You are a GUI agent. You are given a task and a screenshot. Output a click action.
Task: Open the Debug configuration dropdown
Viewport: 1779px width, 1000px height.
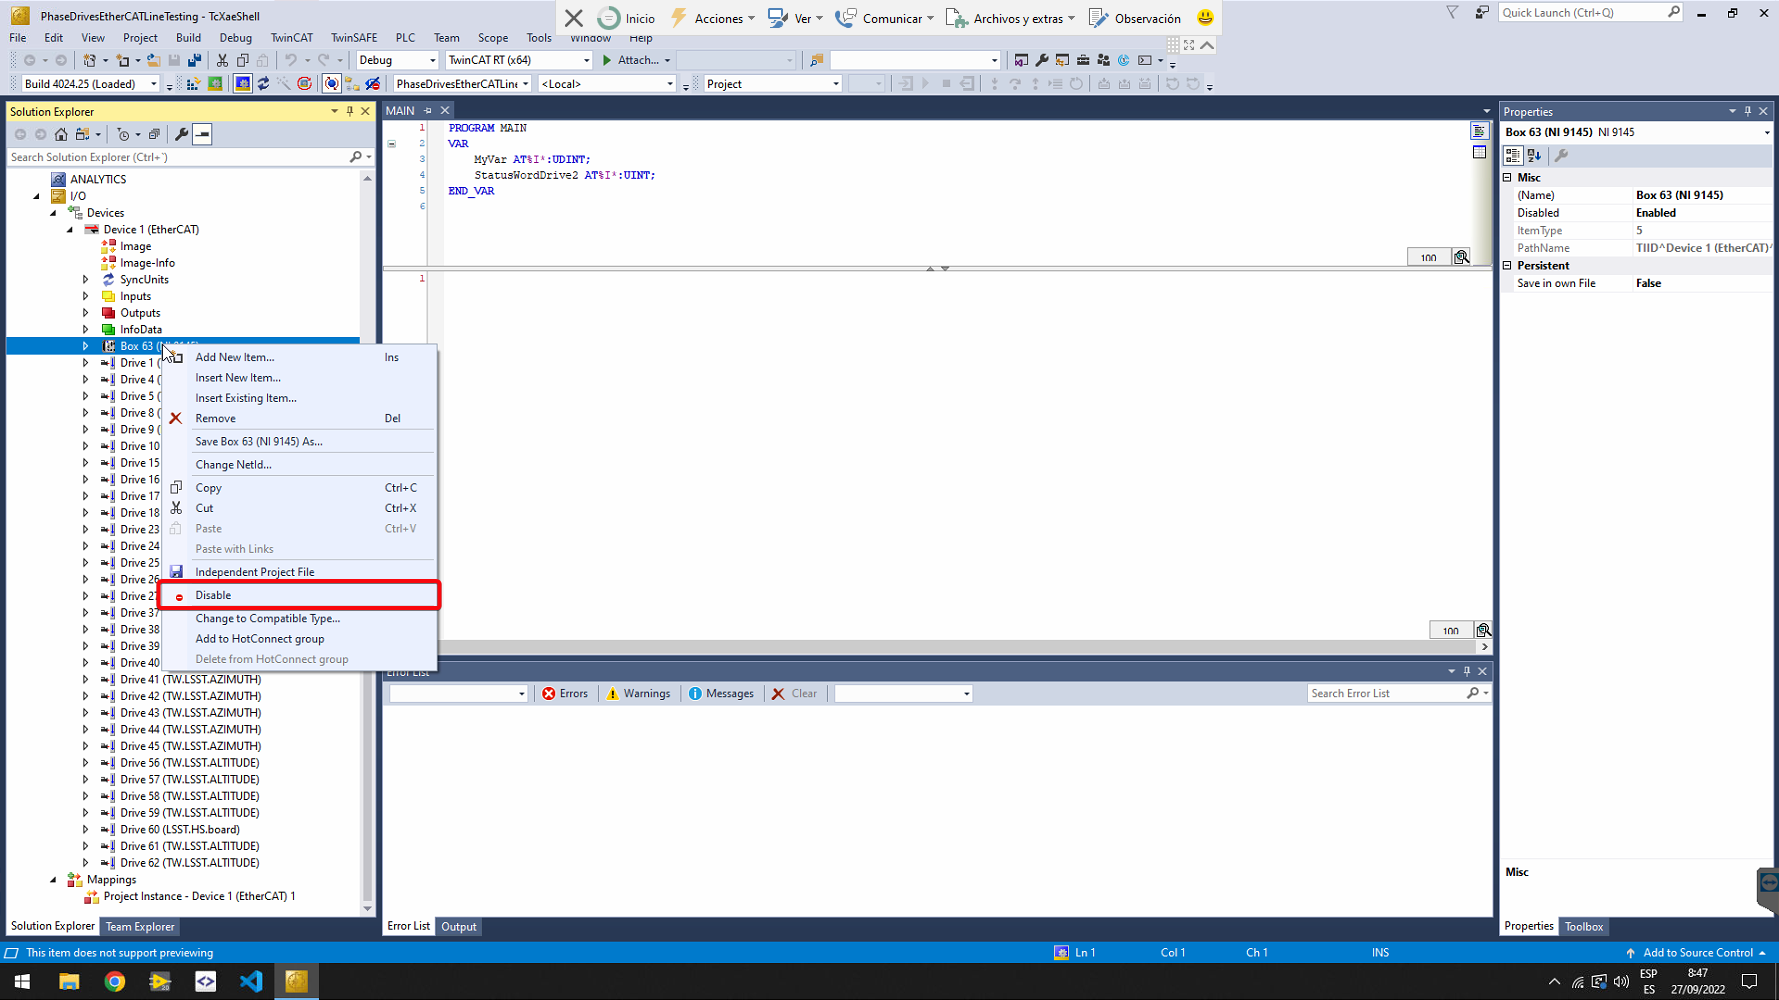point(397,60)
